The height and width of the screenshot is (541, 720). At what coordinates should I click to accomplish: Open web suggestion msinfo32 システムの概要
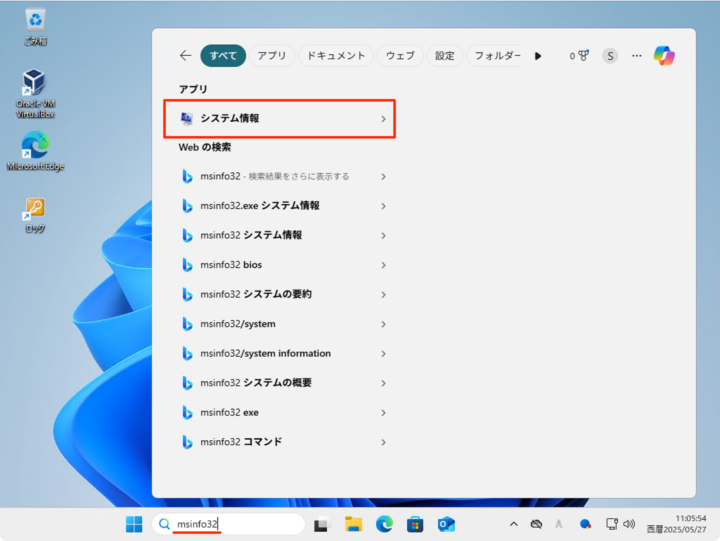[279, 383]
